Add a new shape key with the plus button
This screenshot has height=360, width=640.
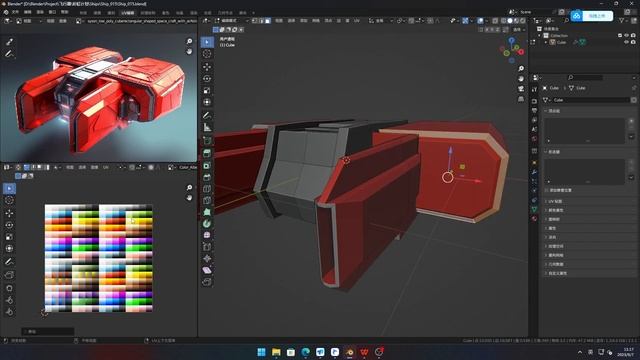[631, 162]
